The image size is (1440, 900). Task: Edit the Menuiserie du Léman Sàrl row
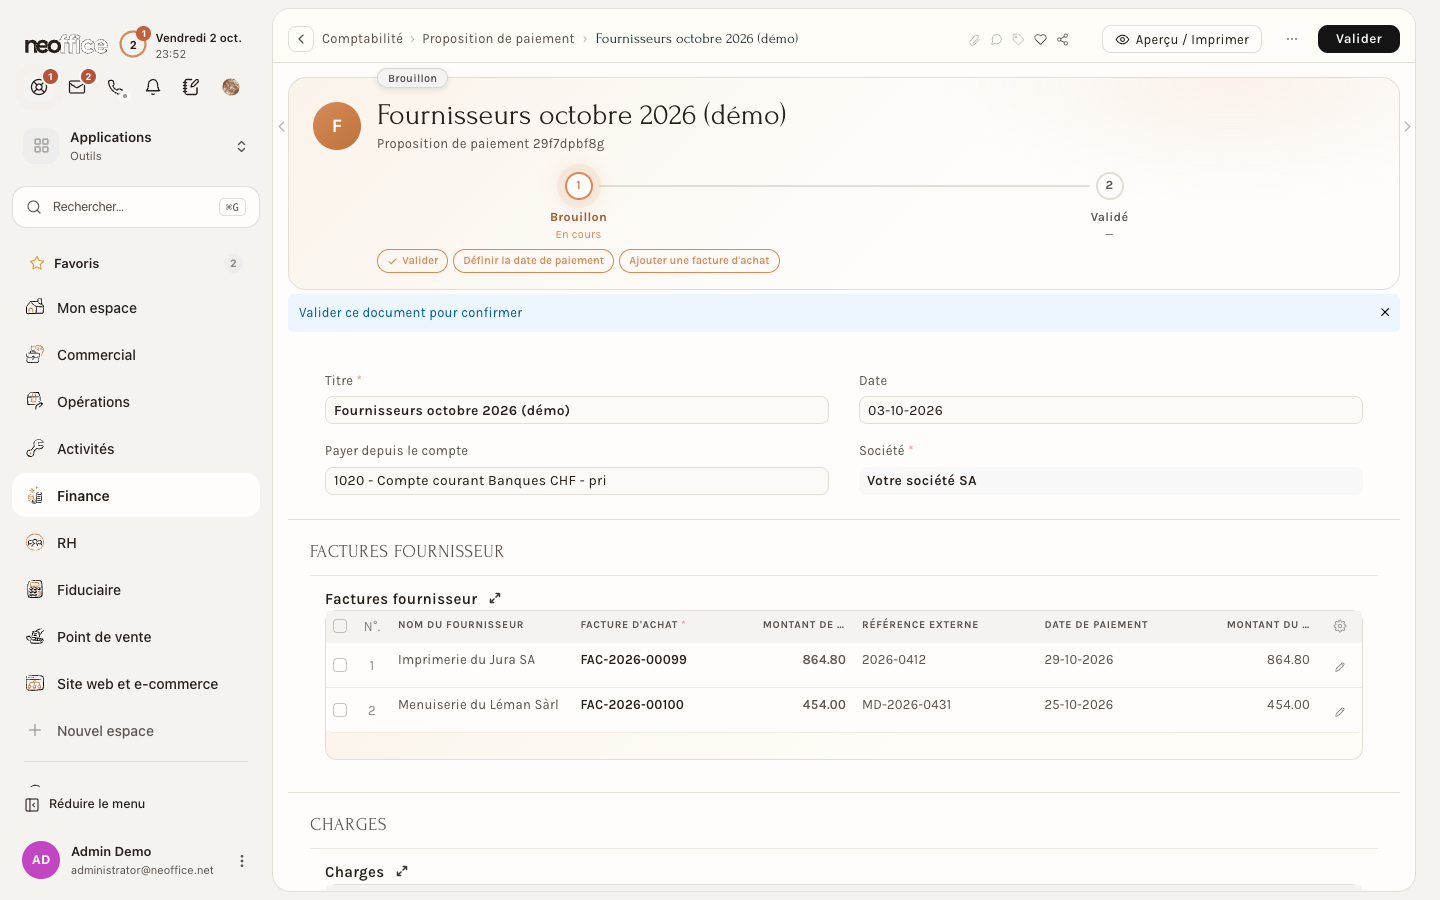1340,712
